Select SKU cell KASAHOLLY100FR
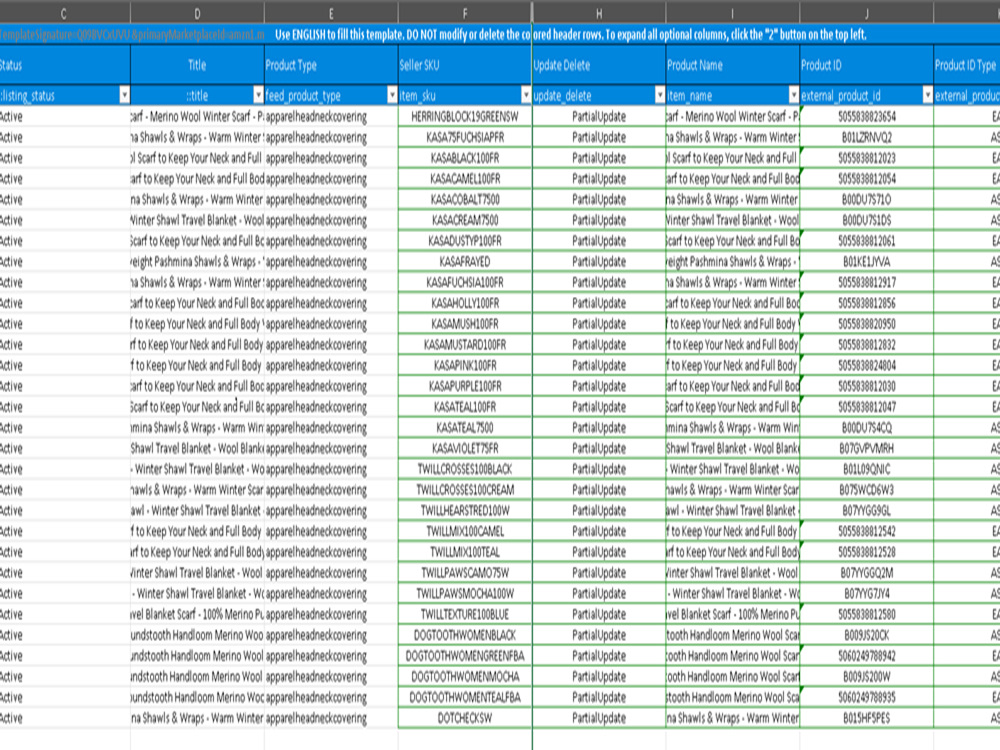This screenshot has height=750, width=1000. 465,303
